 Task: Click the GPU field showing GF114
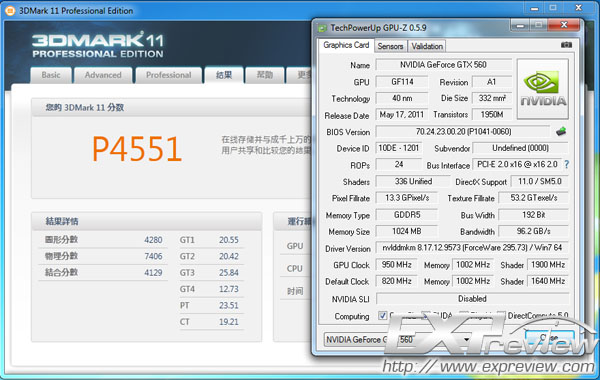pyautogui.click(x=402, y=82)
